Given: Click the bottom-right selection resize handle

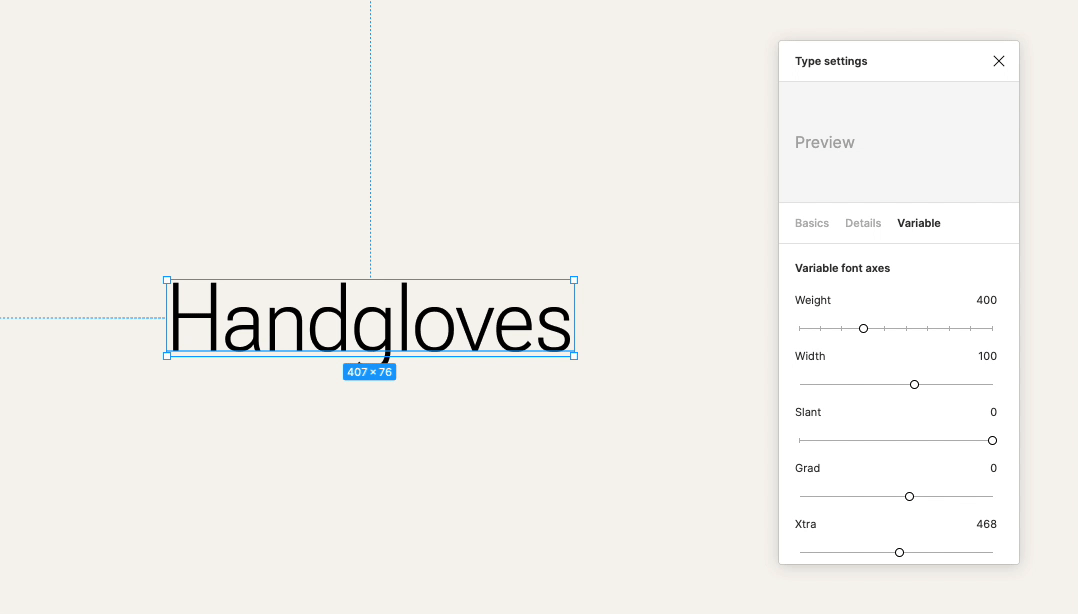Looking at the screenshot, I should pos(574,356).
